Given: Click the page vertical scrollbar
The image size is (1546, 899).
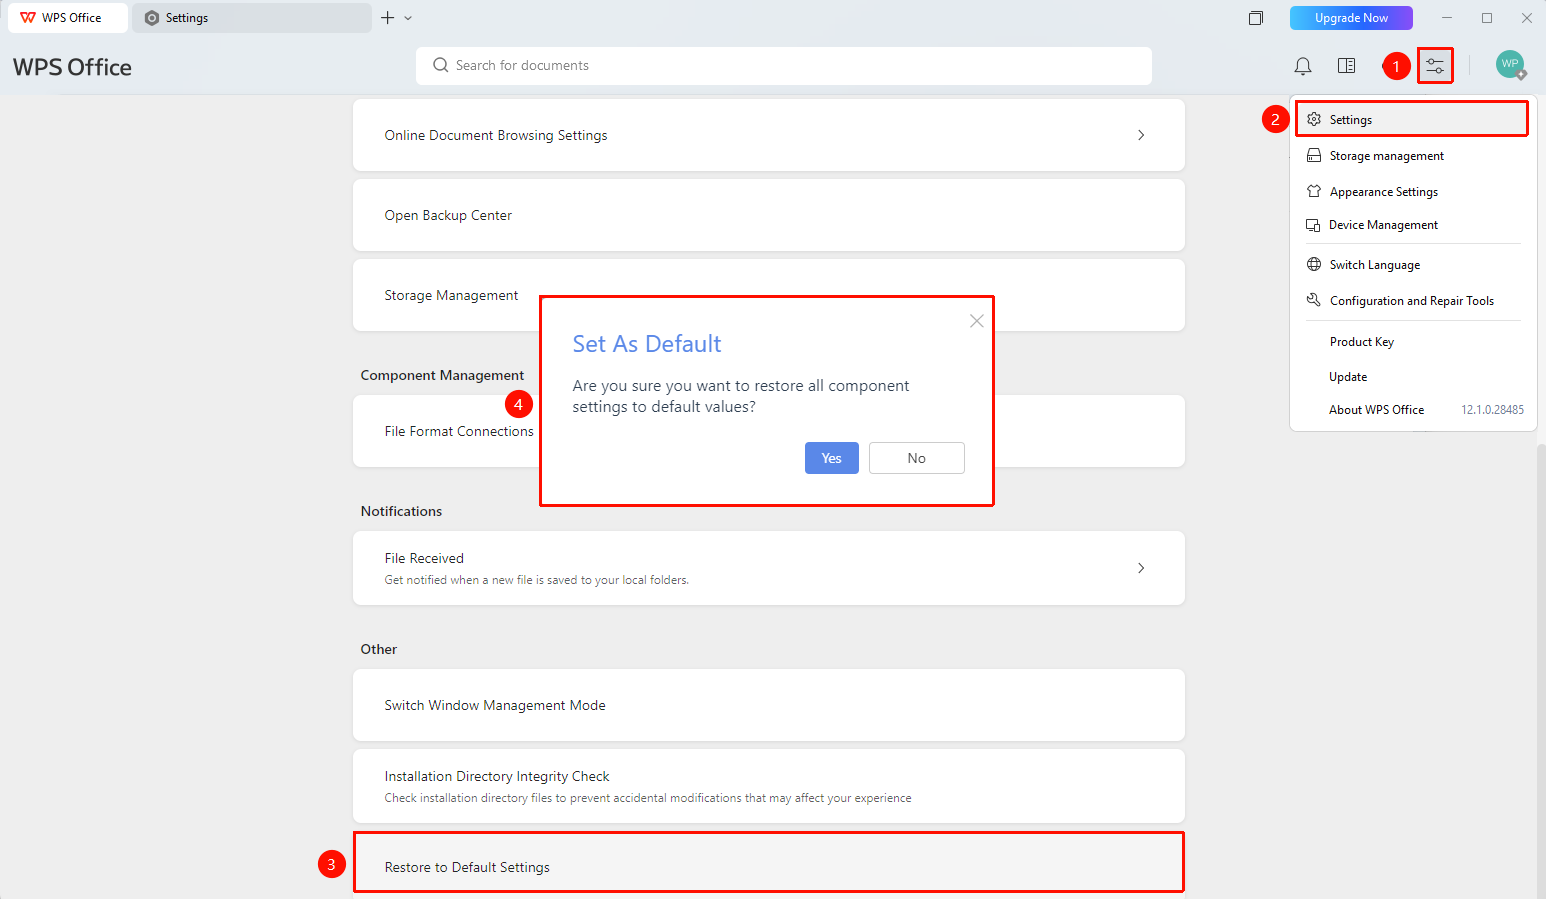Looking at the screenshot, I should [x=1541, y=670].
